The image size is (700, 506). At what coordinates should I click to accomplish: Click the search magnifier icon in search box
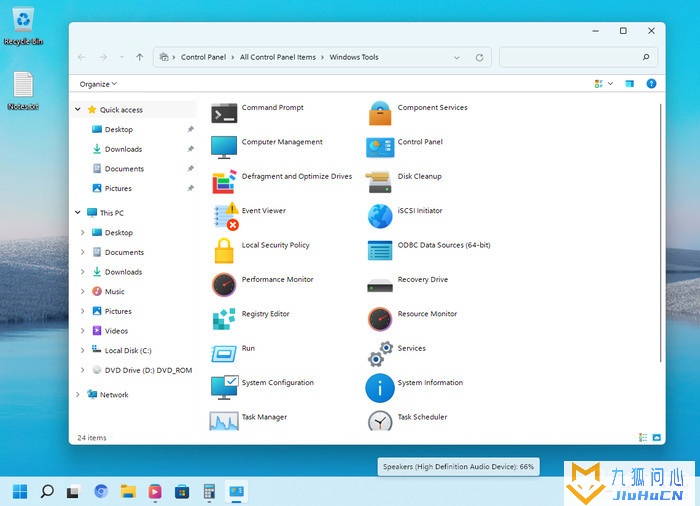646,57
